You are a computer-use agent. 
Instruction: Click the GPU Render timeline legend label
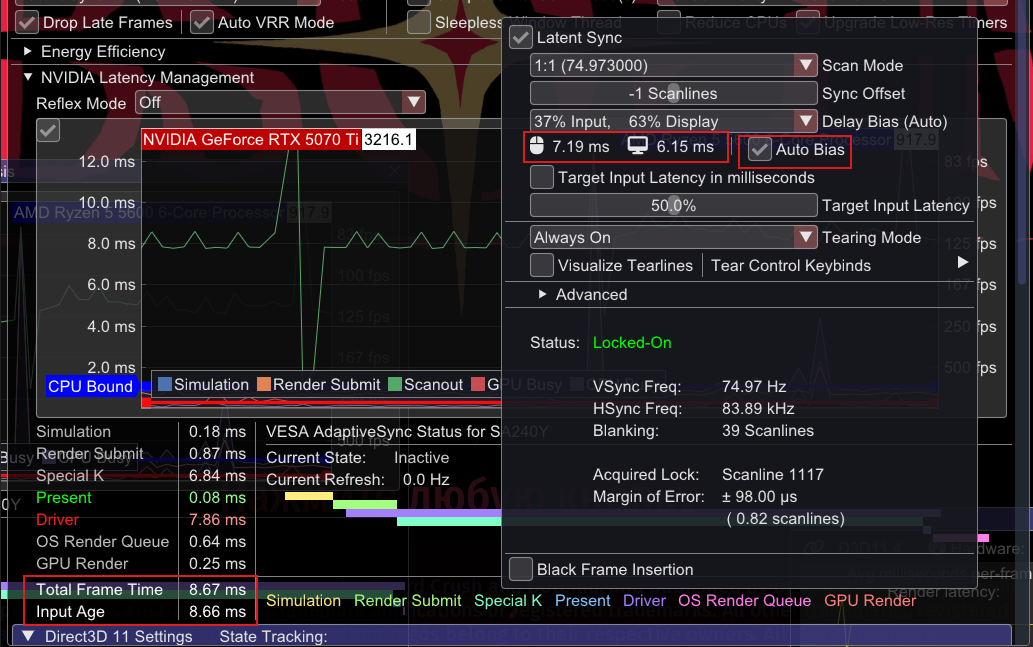coord(870,601)
